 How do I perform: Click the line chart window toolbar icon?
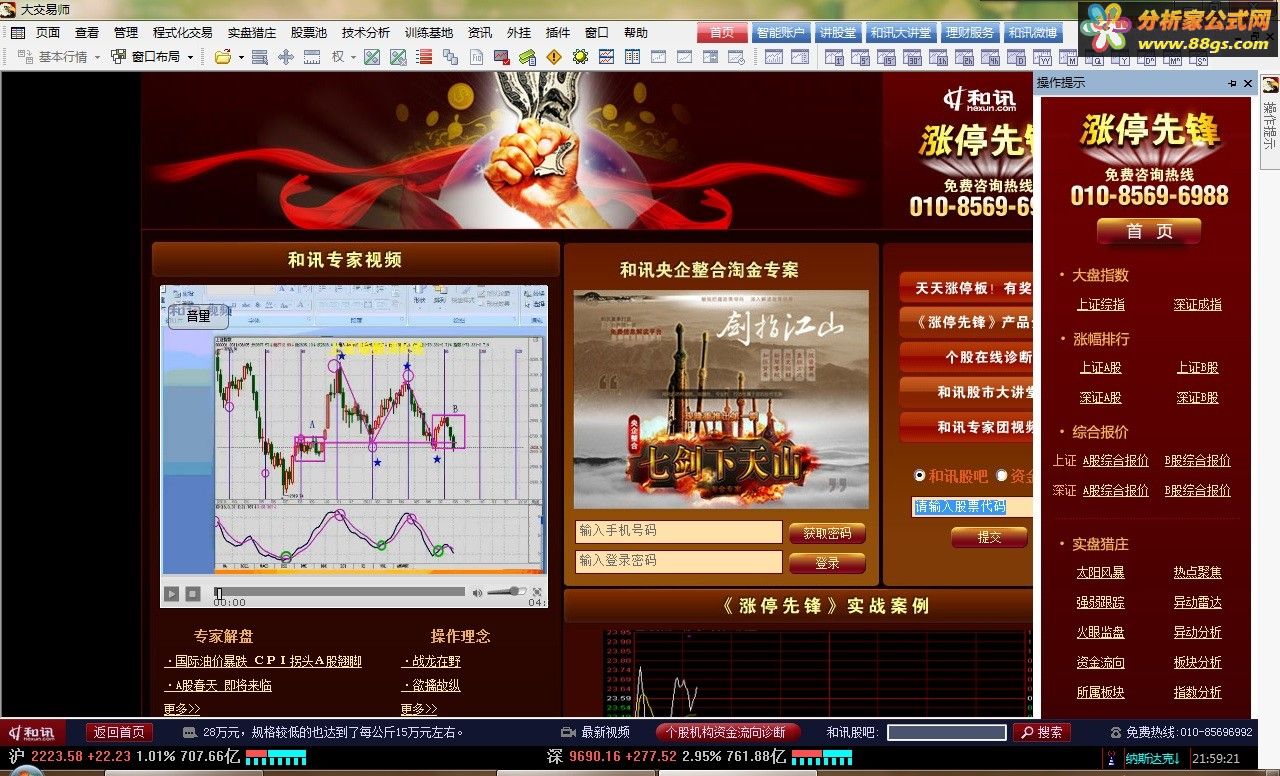point(606,57)
